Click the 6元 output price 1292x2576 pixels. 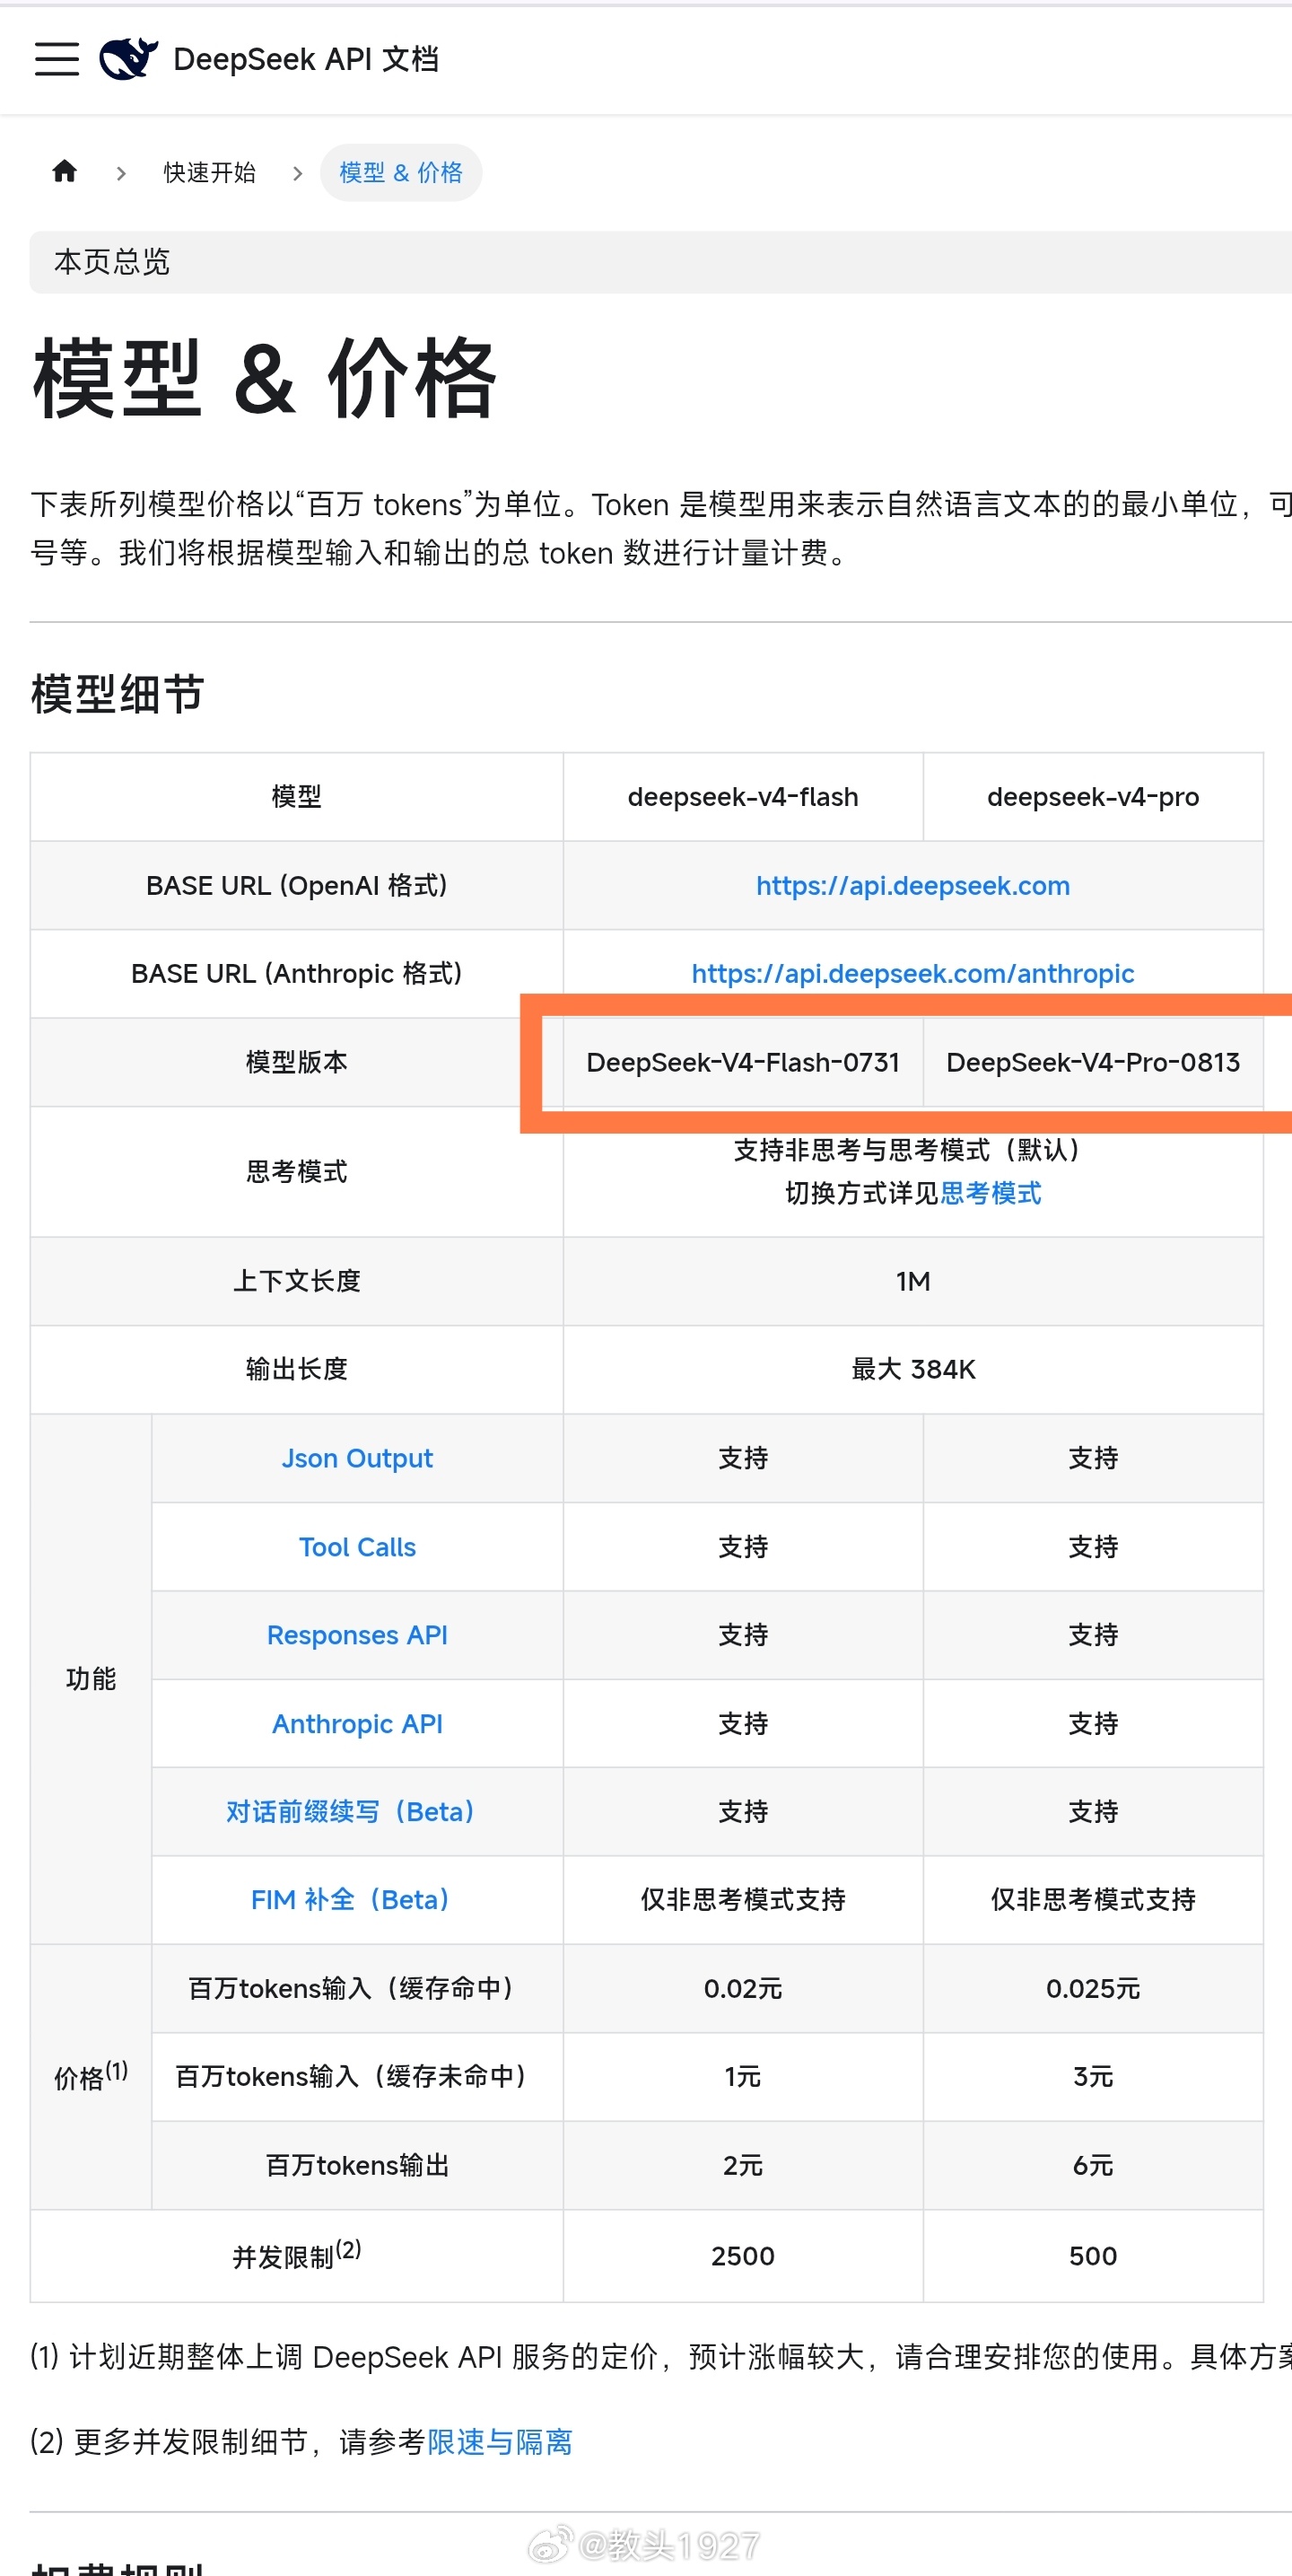pyautogui.click(x=1093, y=2165)
